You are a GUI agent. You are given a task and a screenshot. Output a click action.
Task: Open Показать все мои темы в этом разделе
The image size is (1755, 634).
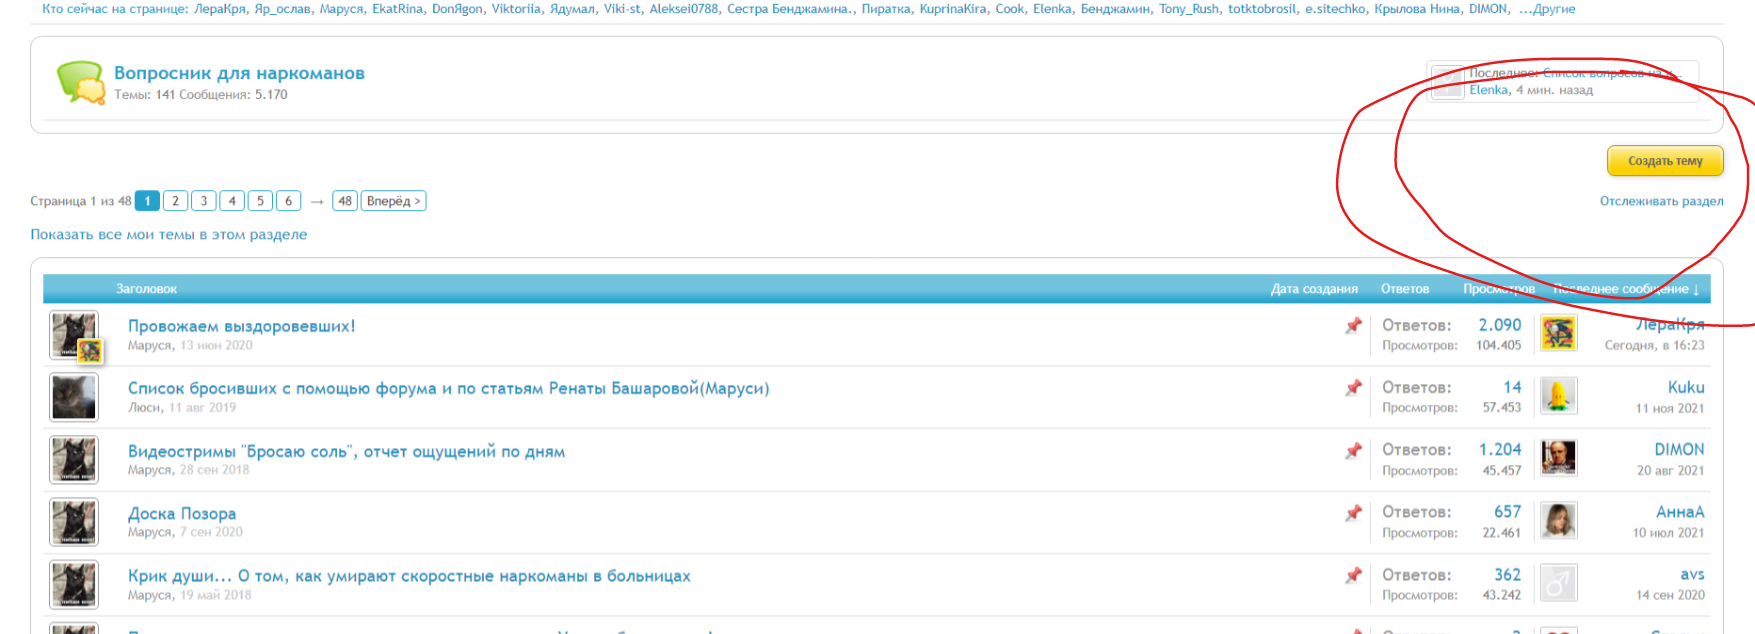(168, 235)
